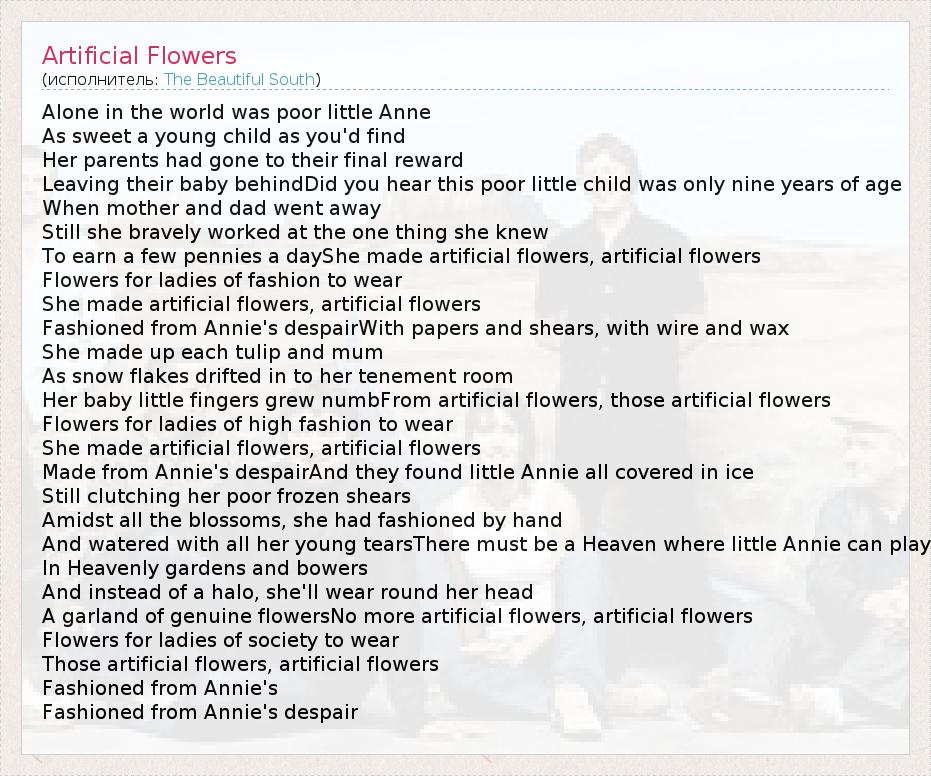Image resolution: width=931 pixels, height=776 pixels.
Task: Click the line "Still she bravely worked at the one thing she knew"
Action: point(295,232)
